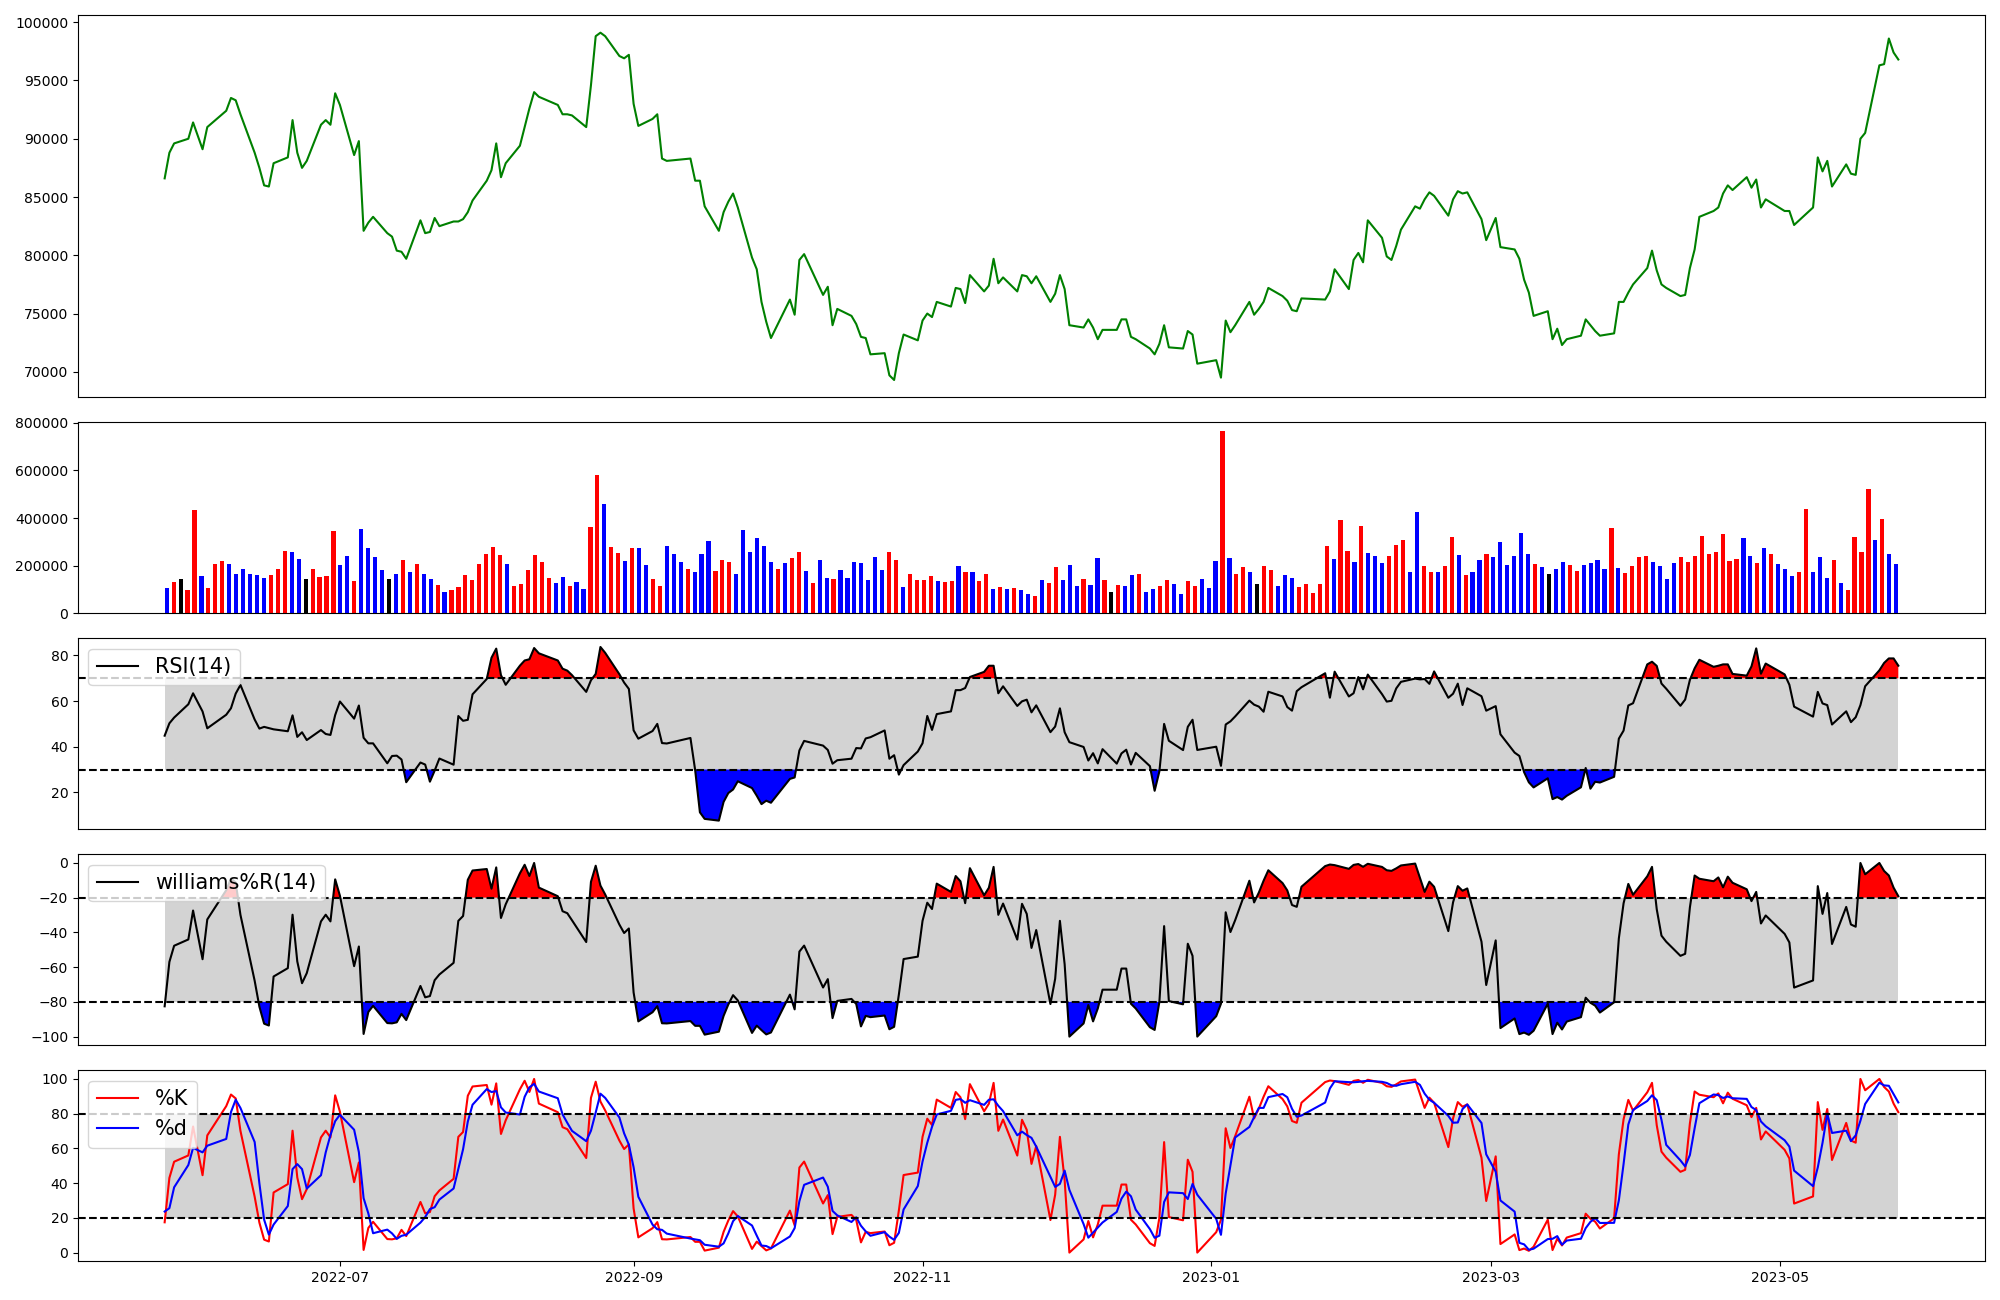This screenshot has height=1300, width=2000.
Task: Click the %K legend entry
Action: pos(171,1098)
